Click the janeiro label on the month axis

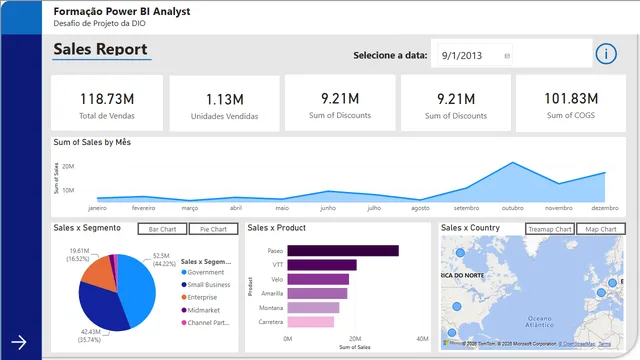coord(97,208)
